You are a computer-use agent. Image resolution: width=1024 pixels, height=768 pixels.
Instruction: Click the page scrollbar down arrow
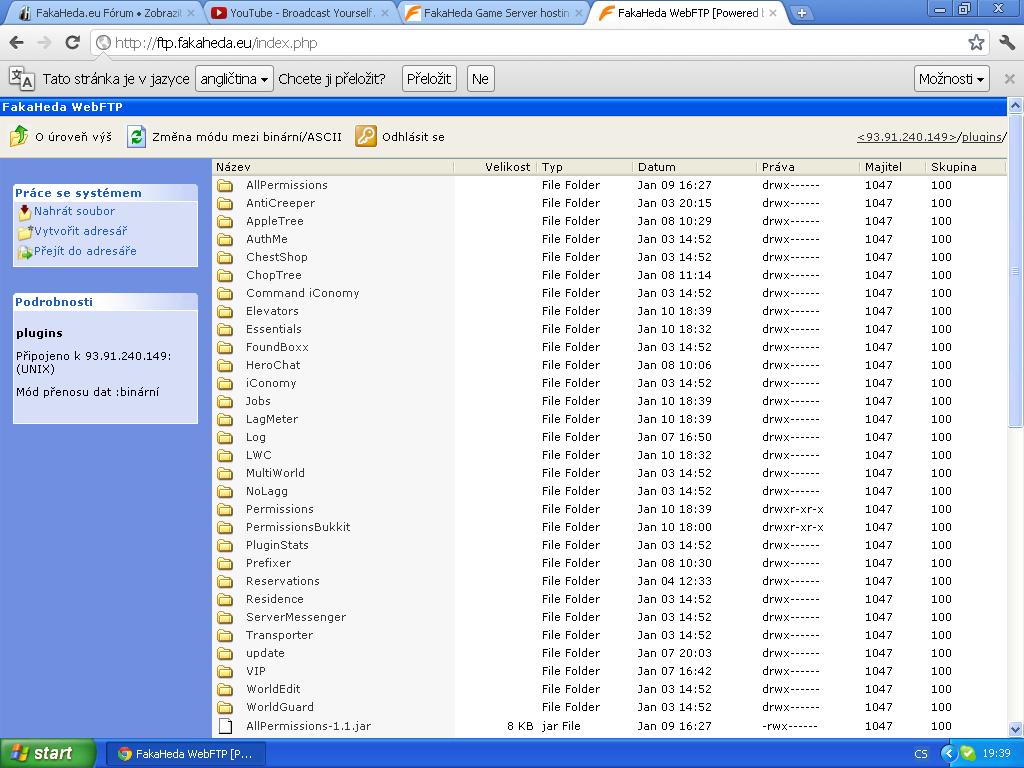point(1015,729)
